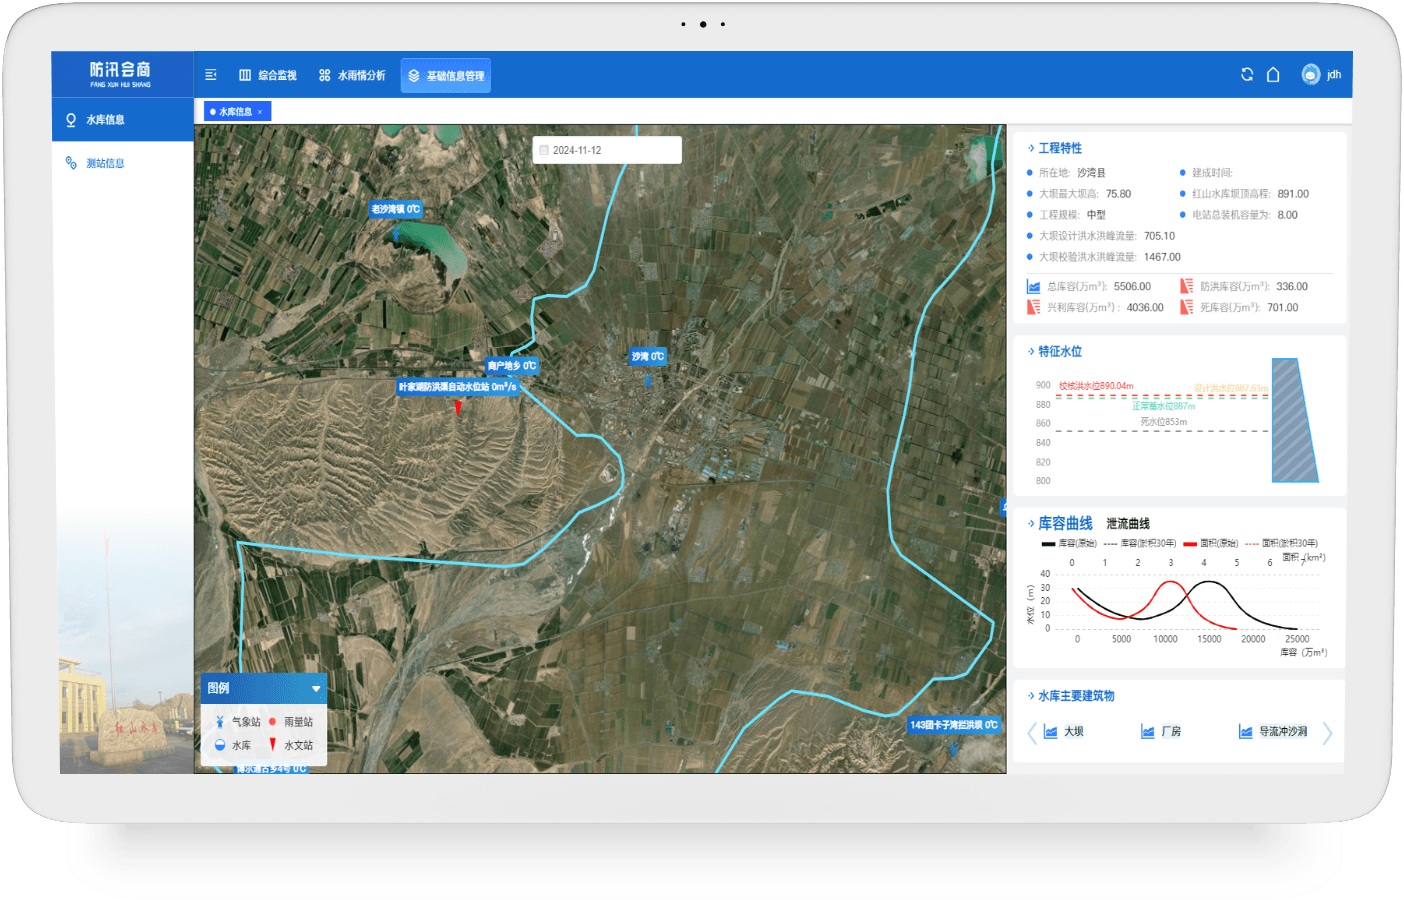
Task: Click the 防汛会商 logo
Action: tap(120, 73)
